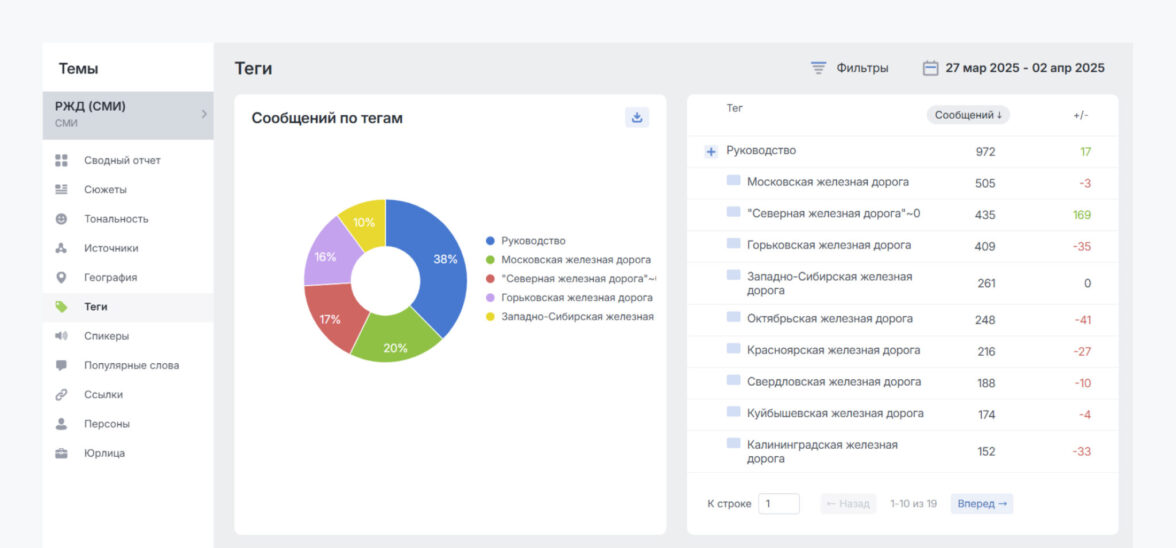Open the Ссылки link icon
The image size is (1176, 548).
tap(62, 394)
